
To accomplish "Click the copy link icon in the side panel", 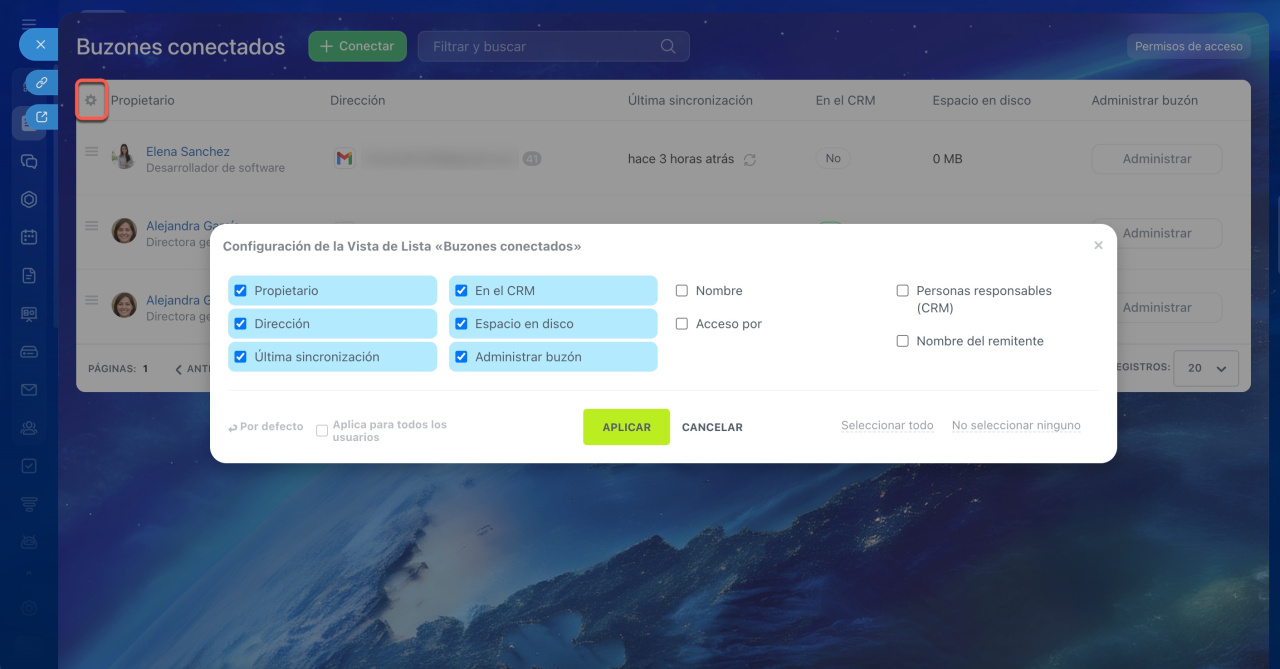I will tap(41, 83).
